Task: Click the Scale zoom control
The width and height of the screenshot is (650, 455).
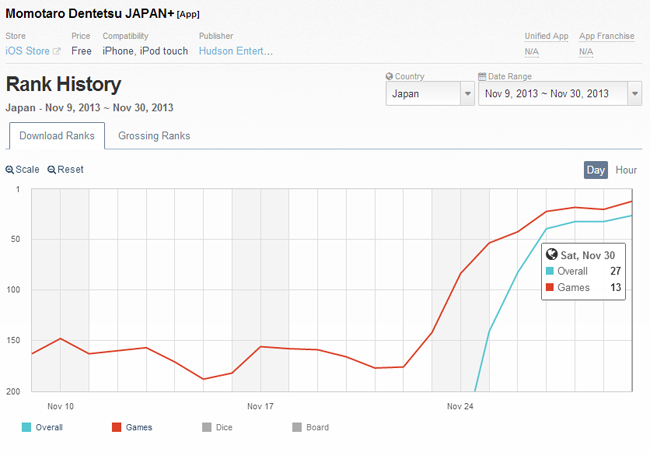Action: (x=22, y=169)
